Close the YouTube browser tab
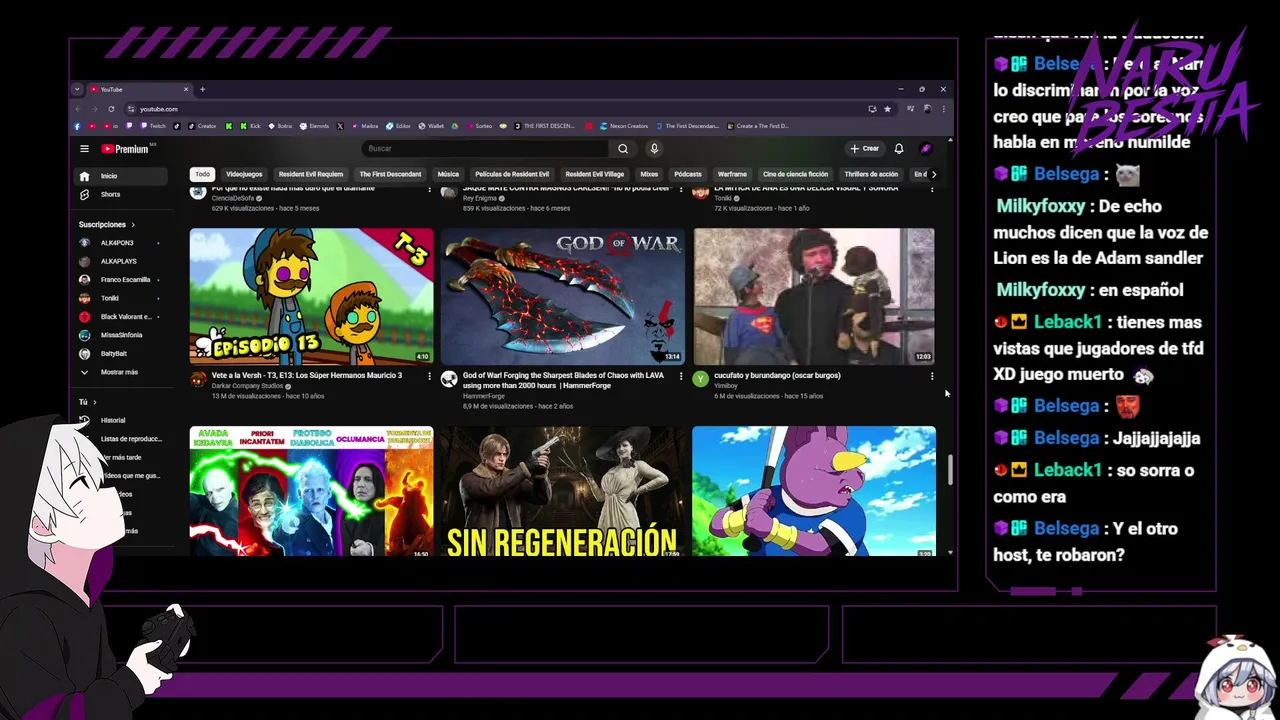 pyautogui.click(x=185, y=89)
